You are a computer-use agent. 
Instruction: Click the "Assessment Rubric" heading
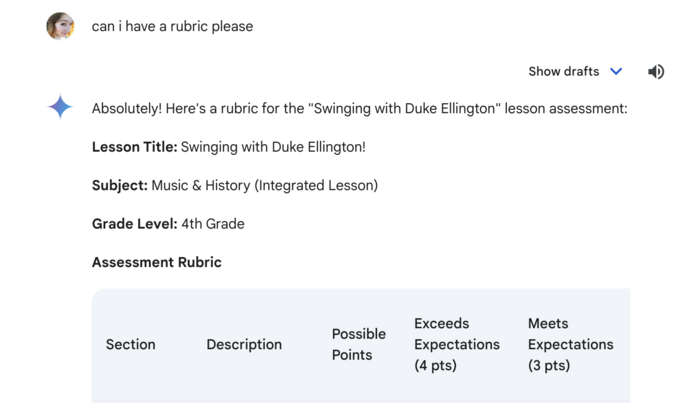157,262
